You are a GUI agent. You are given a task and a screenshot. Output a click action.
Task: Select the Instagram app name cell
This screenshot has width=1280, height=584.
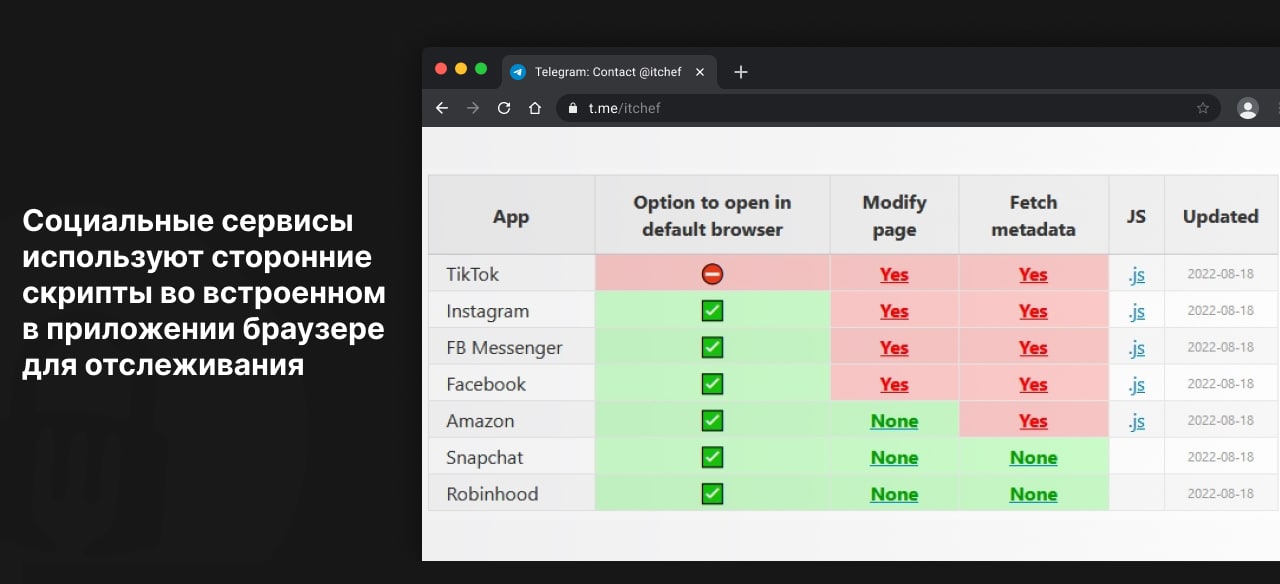511,311
